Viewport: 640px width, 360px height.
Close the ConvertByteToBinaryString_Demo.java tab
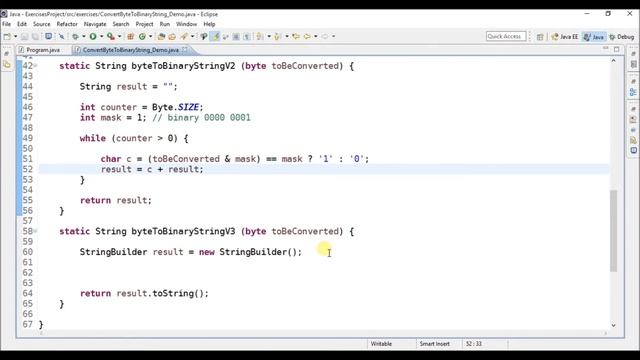pos(185,49)
